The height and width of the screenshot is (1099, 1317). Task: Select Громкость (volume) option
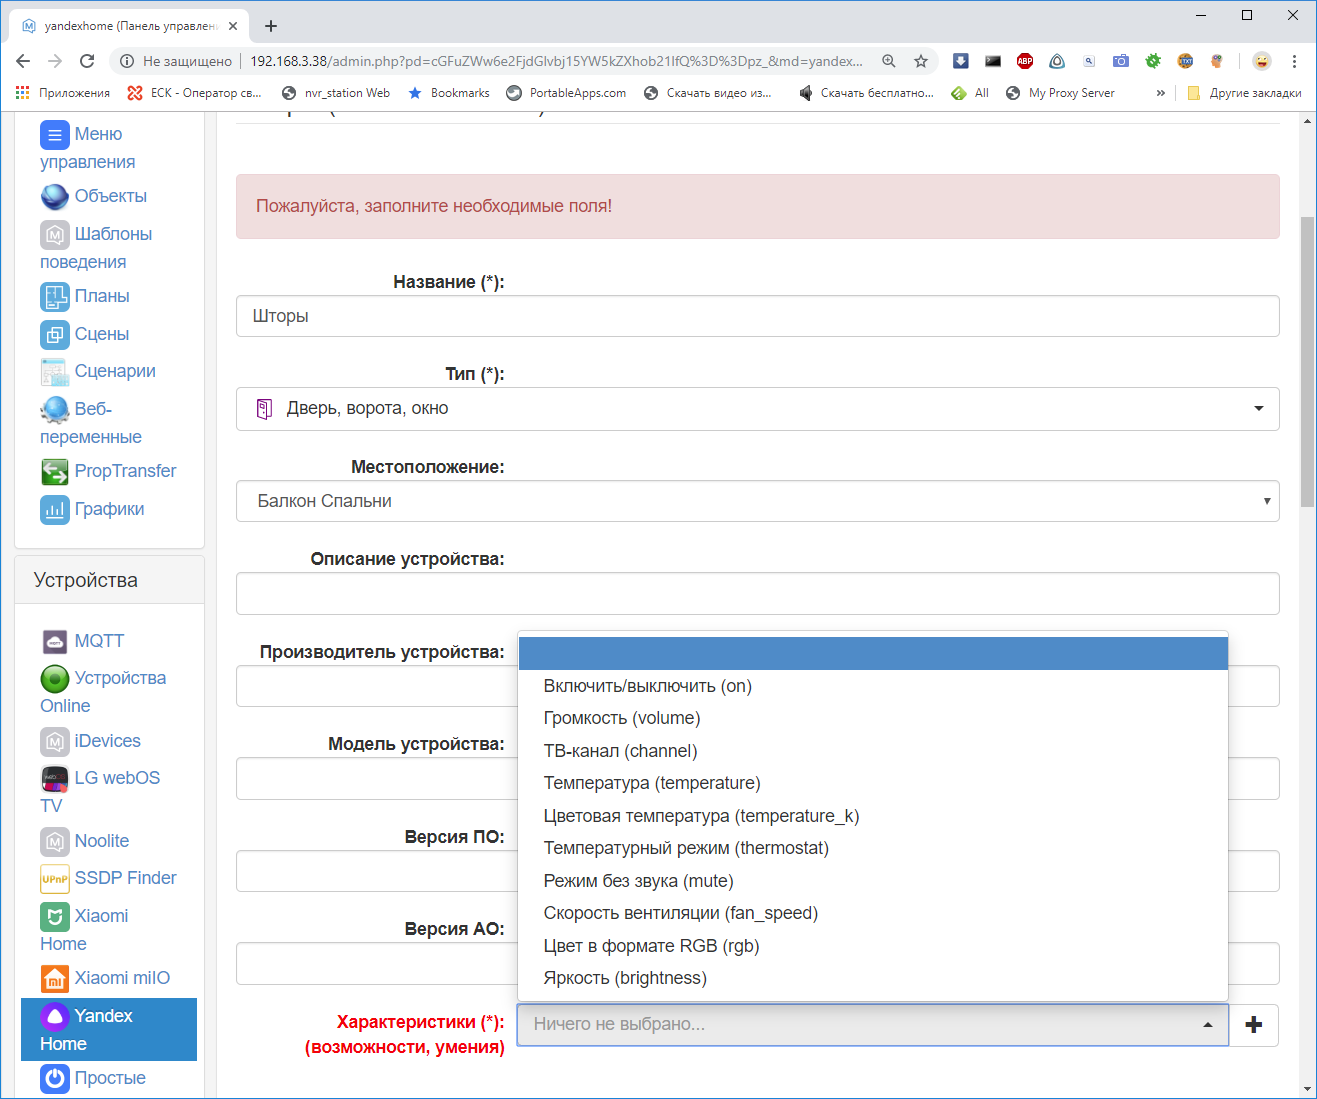873,718
